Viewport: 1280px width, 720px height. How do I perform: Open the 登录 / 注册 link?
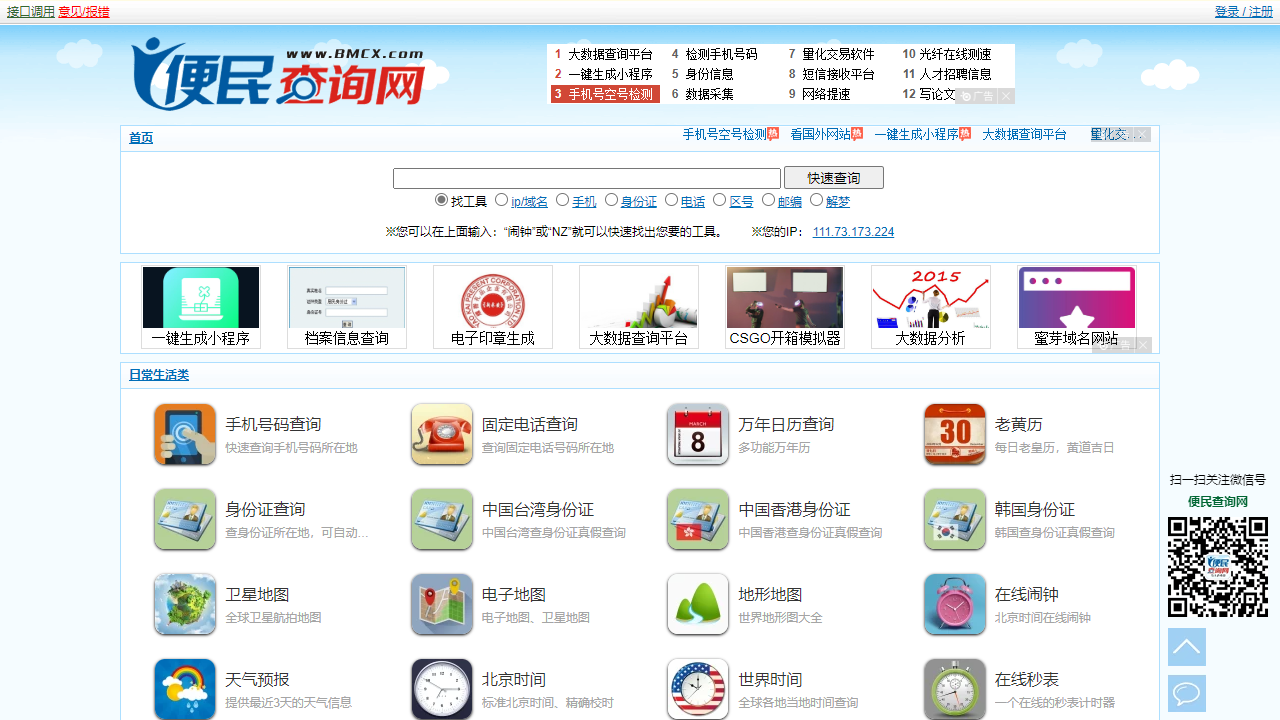1244,12
